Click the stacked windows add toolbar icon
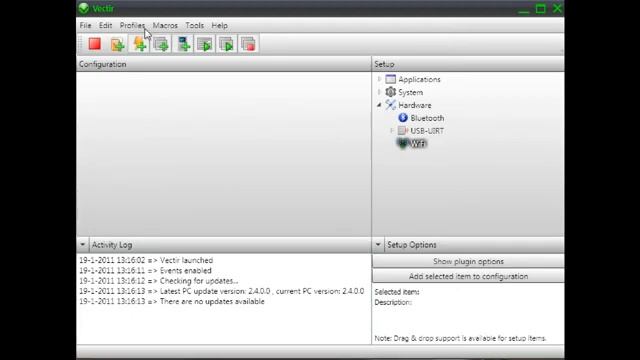 (x=161, y=44)
